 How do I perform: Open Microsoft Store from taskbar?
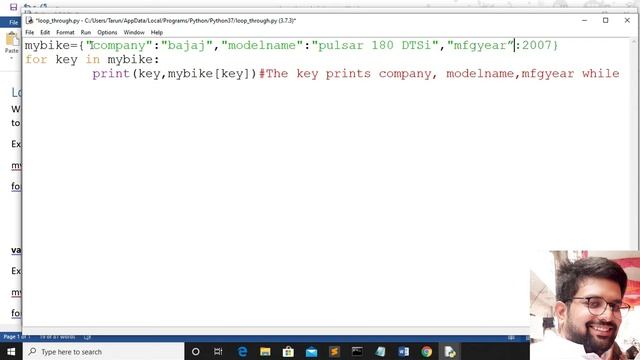coord(288,352)
